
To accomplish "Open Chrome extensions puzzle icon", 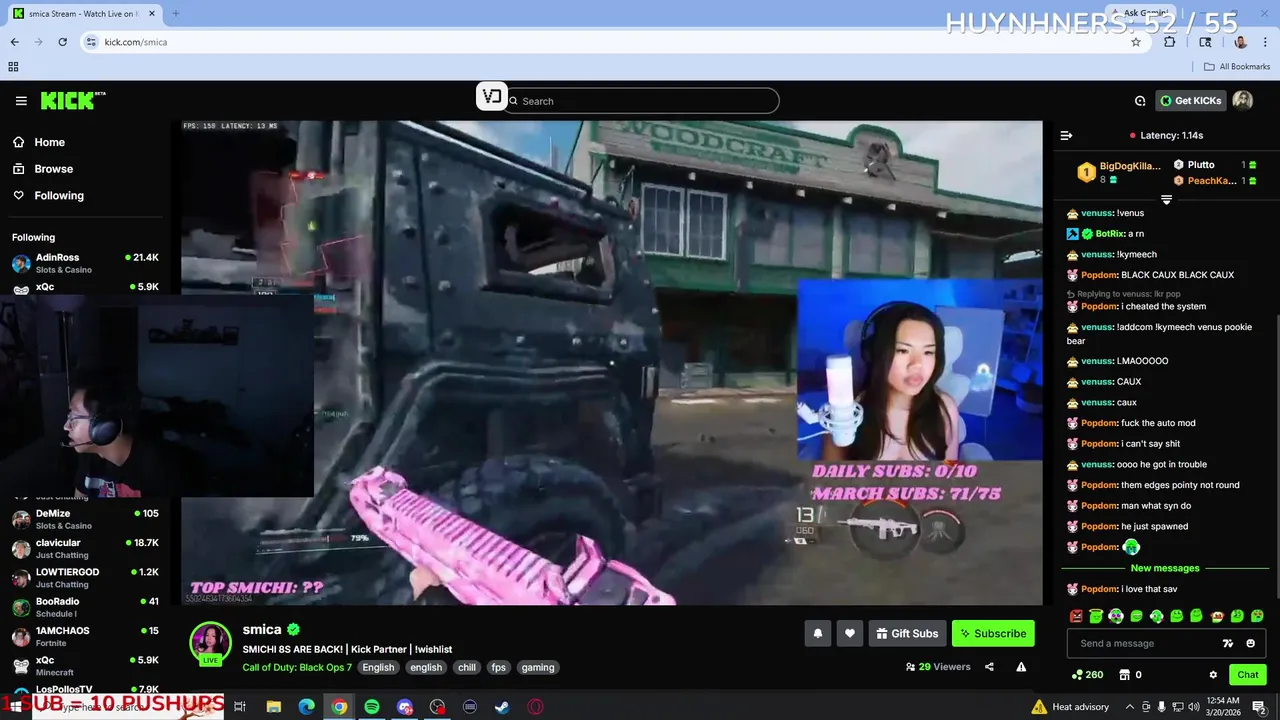I will (x=1169, y=42).
